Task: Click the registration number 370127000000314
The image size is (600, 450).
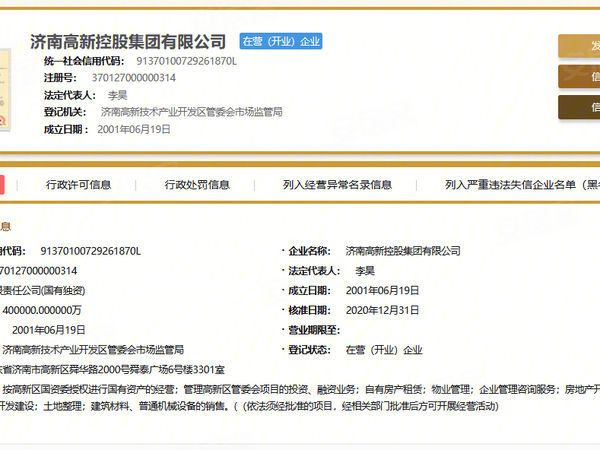Action: click(x=134, y=78)
